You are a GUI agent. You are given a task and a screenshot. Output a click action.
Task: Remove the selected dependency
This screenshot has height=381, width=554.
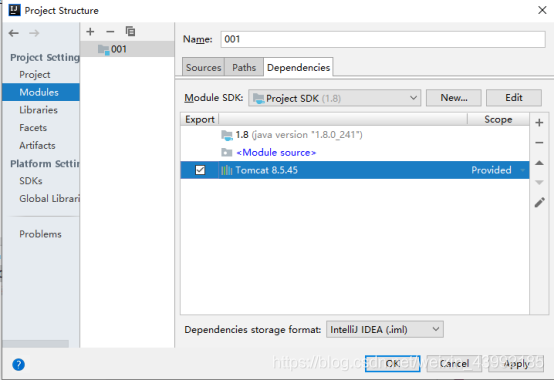click(539, 142)
